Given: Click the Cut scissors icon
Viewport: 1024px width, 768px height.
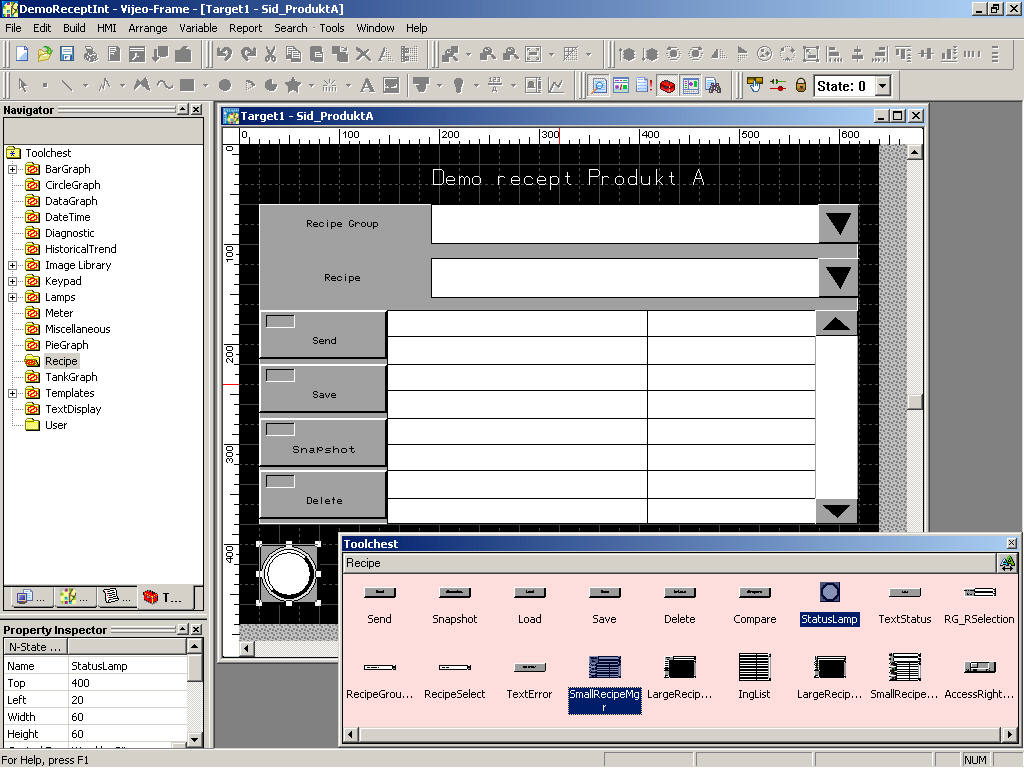Looking at the screenshot, I should [x=270, y=54].
